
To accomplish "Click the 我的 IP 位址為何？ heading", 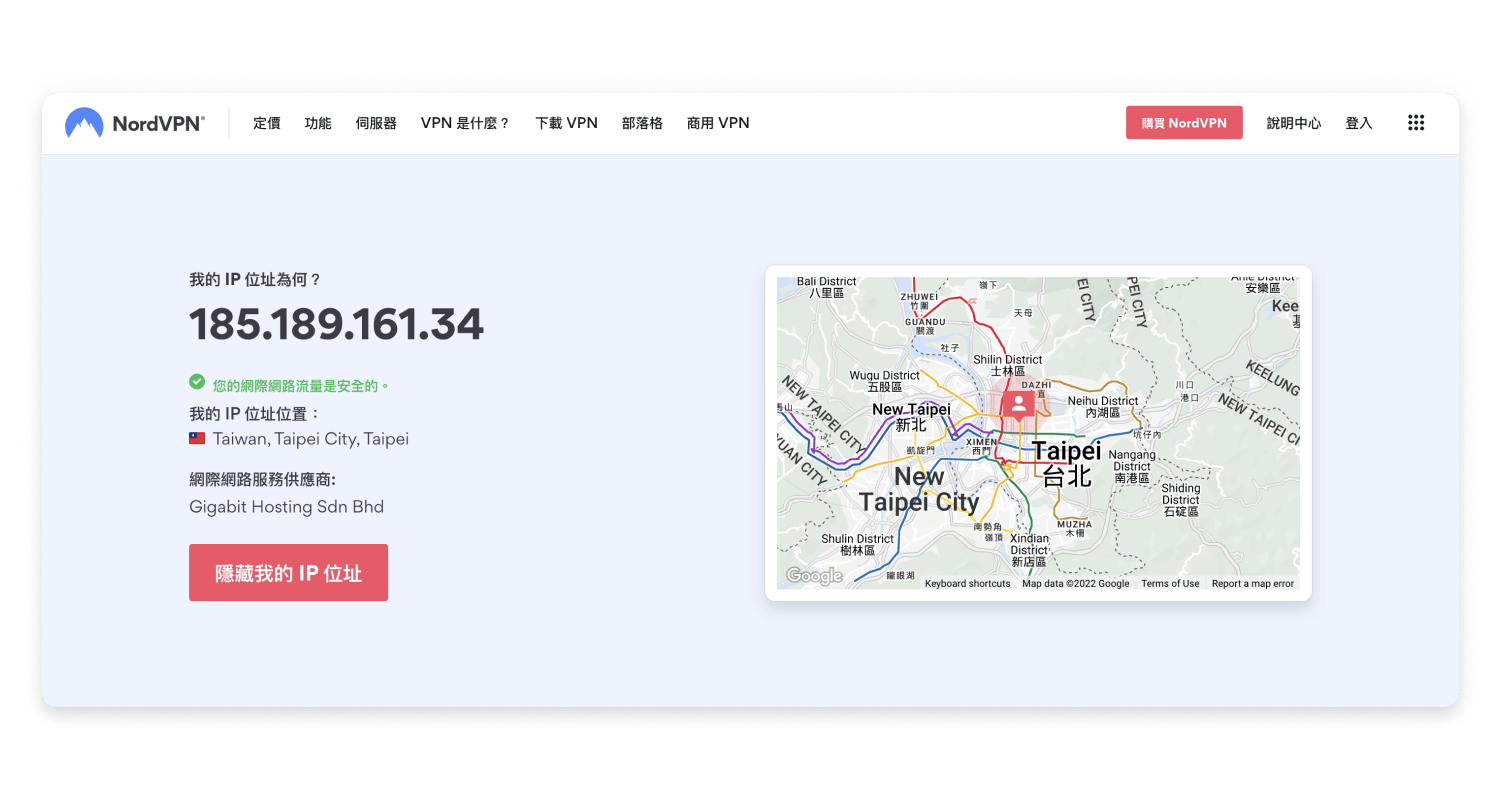I will (255, 280).
